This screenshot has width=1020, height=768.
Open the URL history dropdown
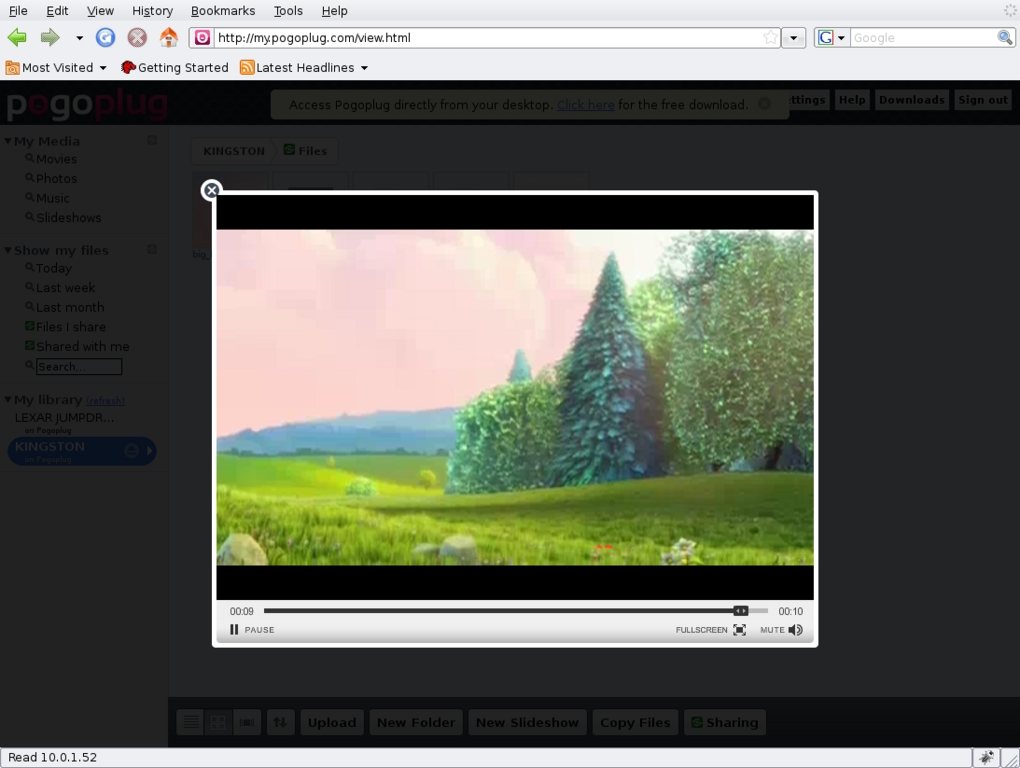tap(793, 38)
